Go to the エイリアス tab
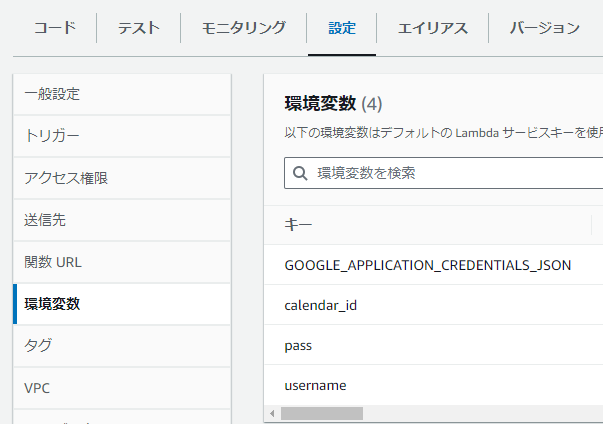 433,28
